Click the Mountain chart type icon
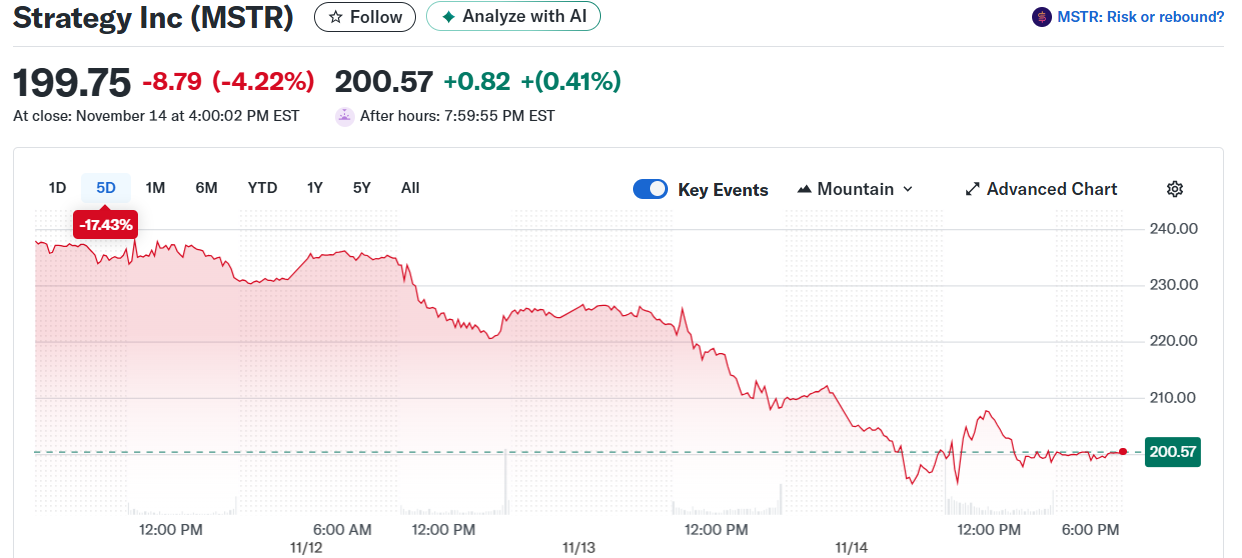Image resolution: width=1242 pixels, height=558 pixels. coord(804,189)
